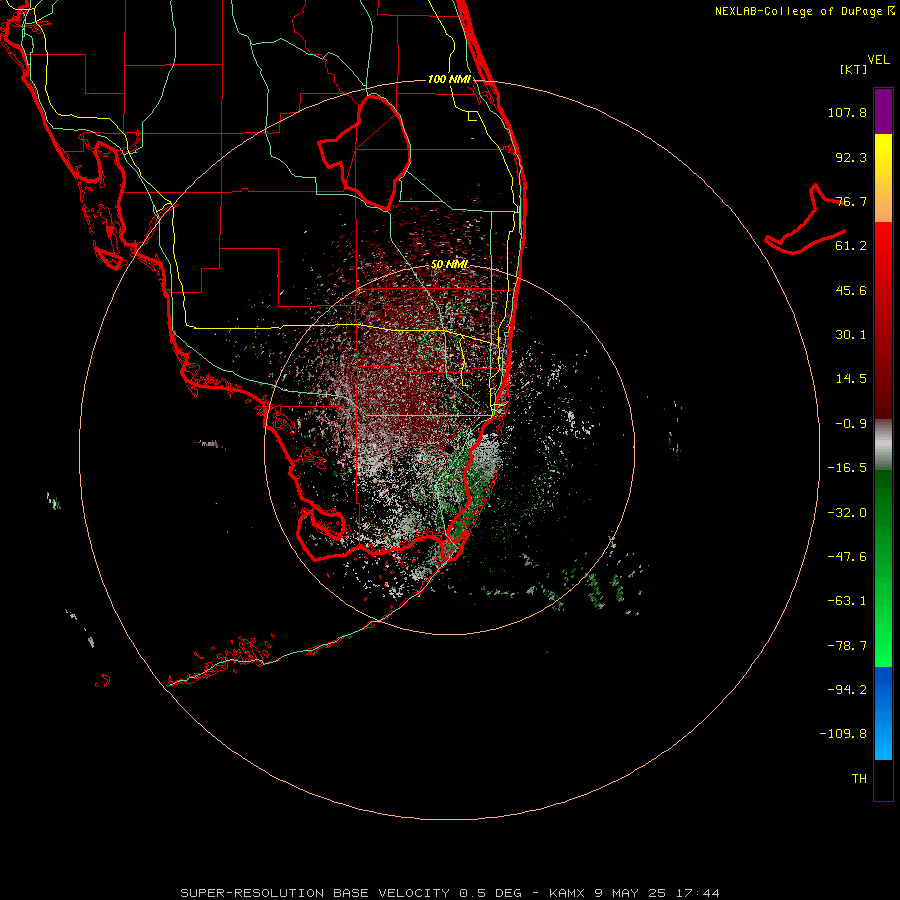
Task: Click the -32.0 velocity scale value
Action: coord(847,513)
